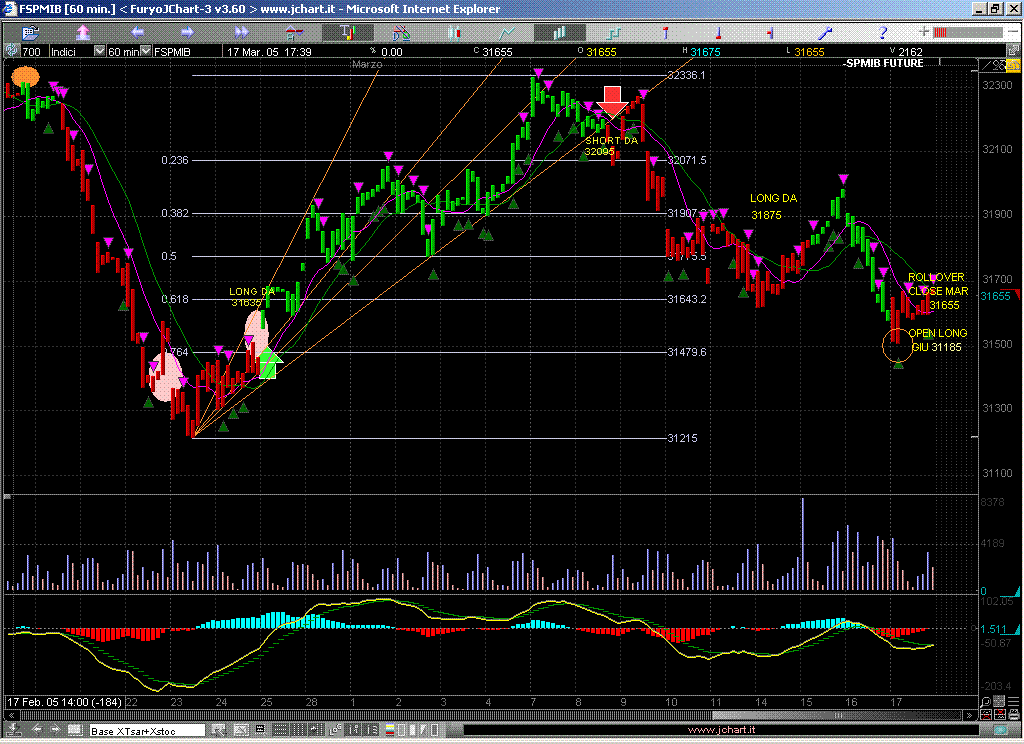Open settings with the wrench icon
This screenshot has height=744, width=1024.
(826, 33)
